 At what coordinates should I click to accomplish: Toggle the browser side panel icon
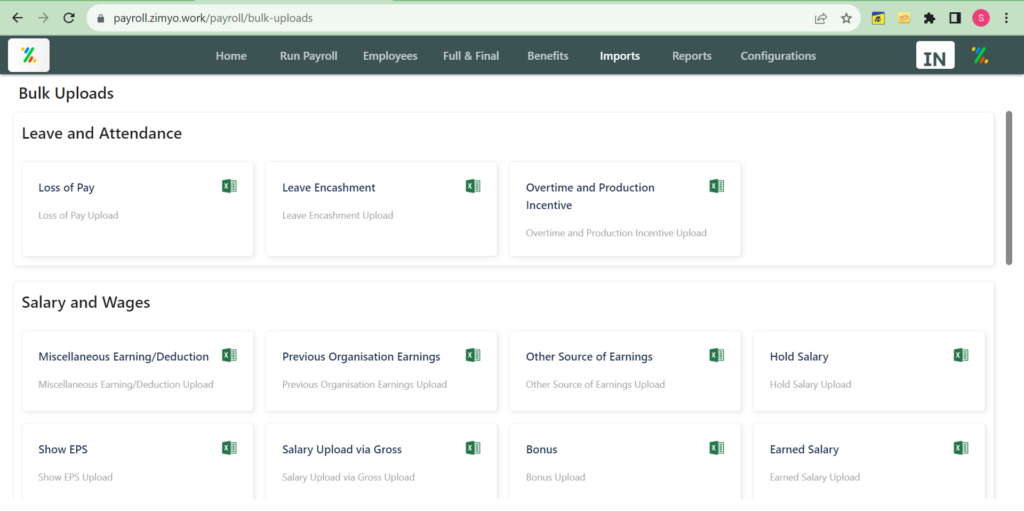pos(955,18)
